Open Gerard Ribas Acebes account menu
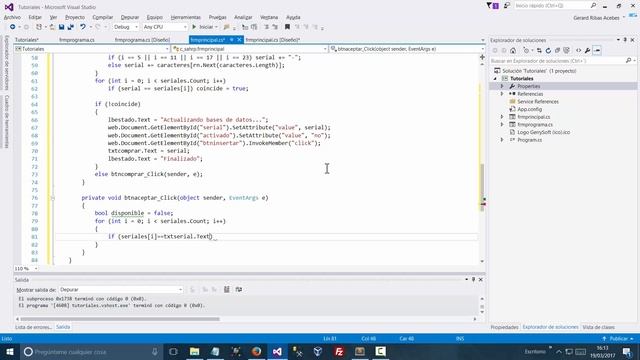This screenshot has height=360, width=640. tap(598, 18)
